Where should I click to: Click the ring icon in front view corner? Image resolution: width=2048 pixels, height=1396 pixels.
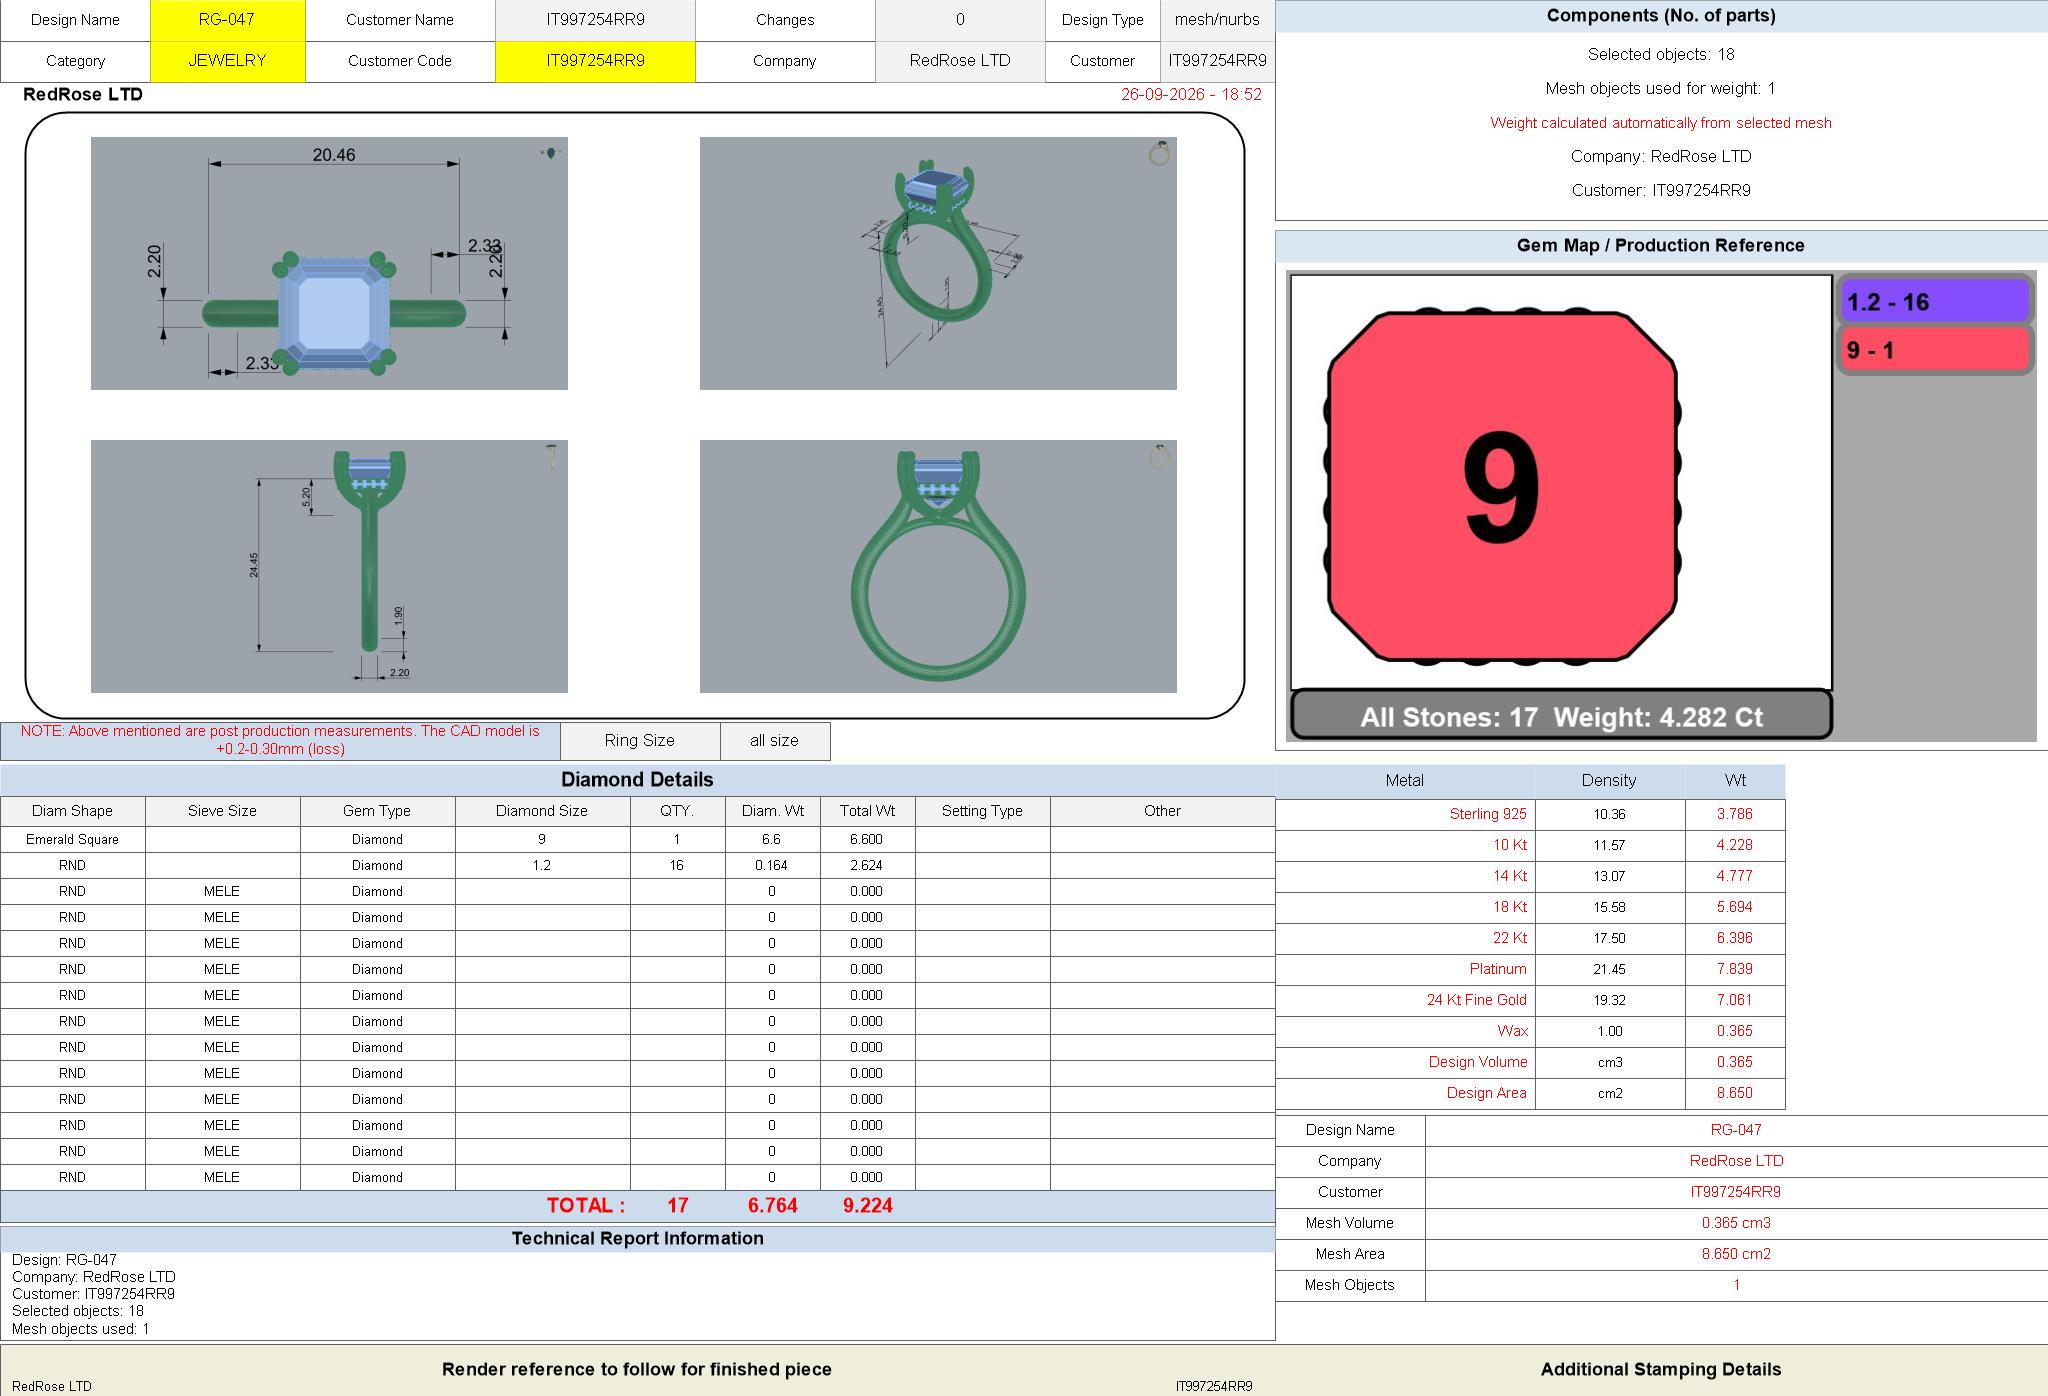point(1159,457)
